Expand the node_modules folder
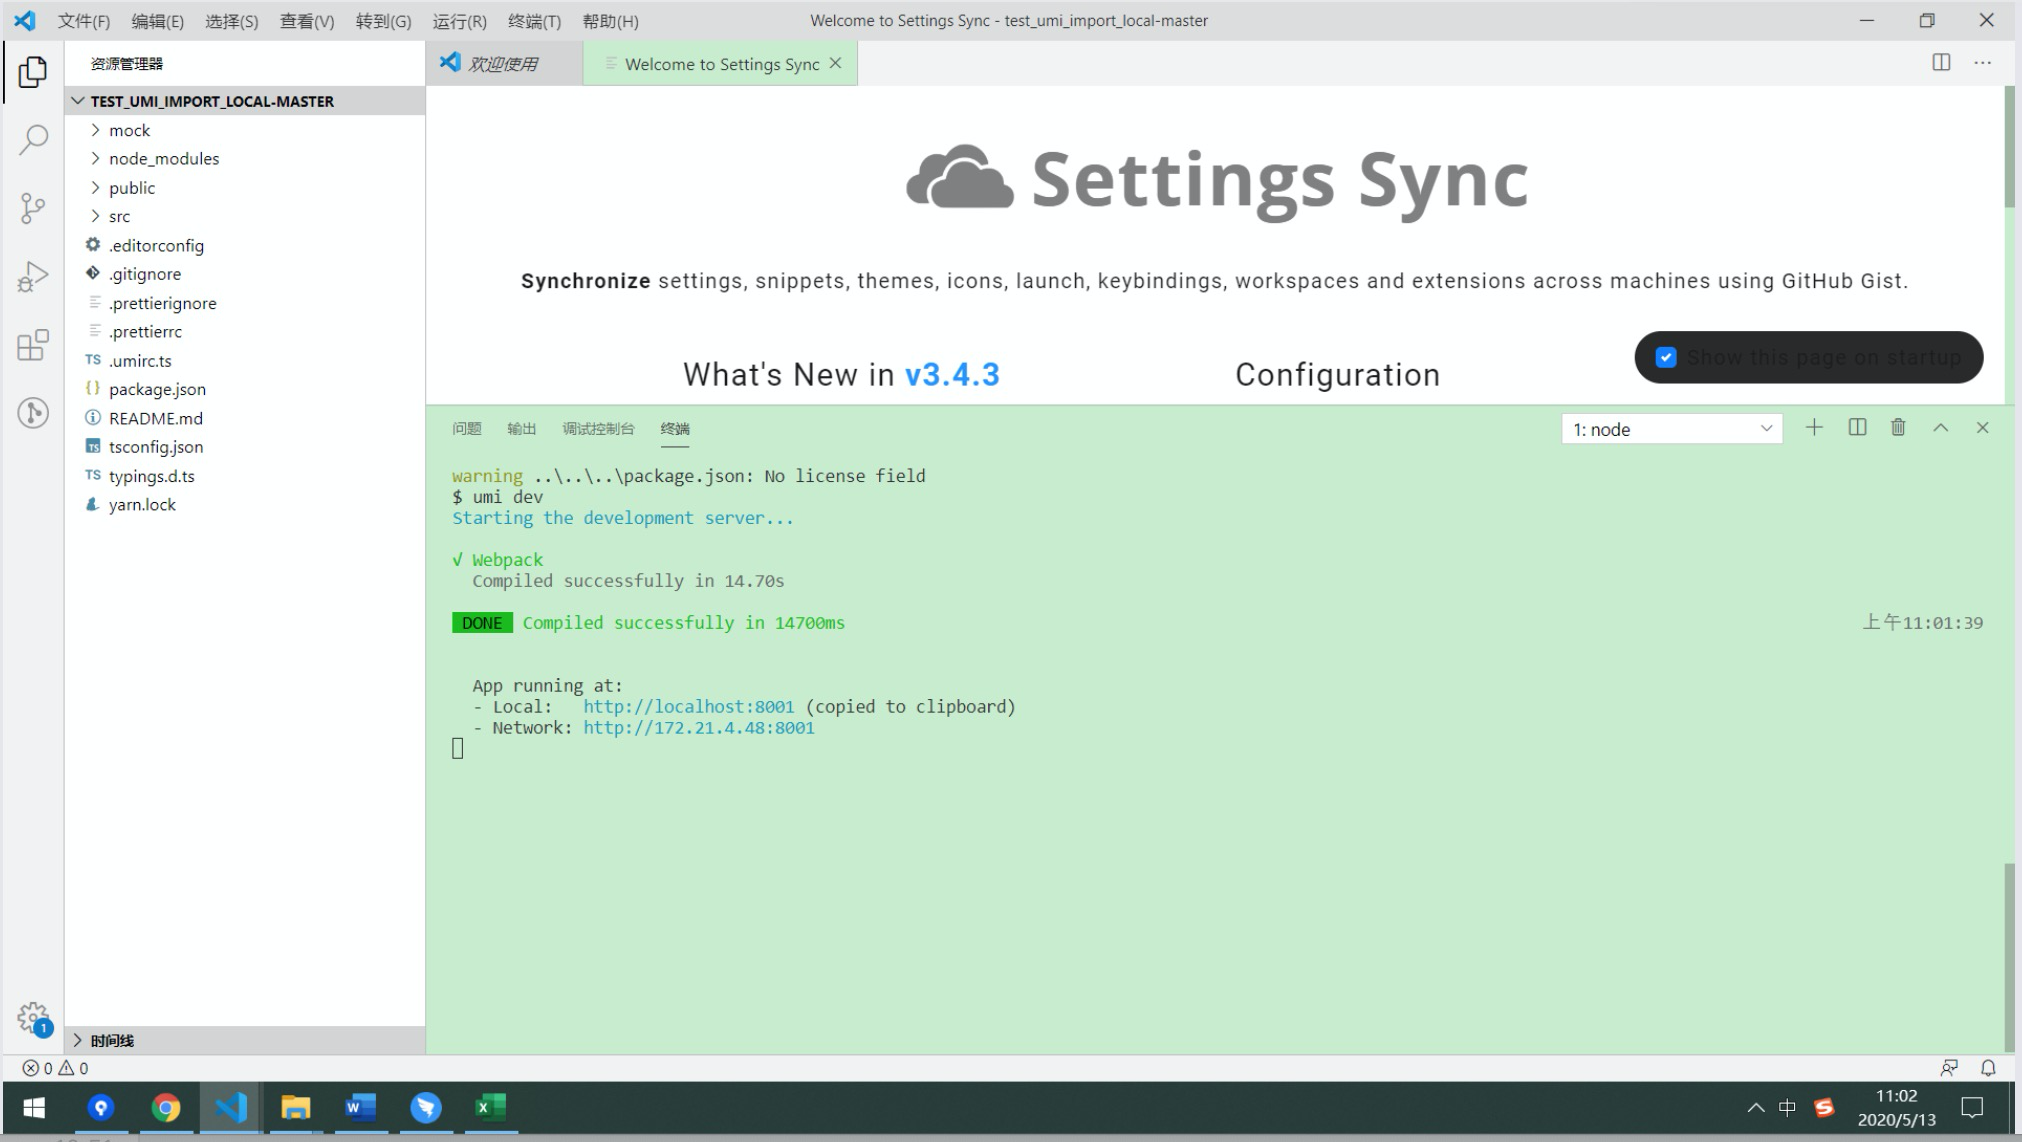This screenshot has width=2022, height=1142. coord(163,159)
